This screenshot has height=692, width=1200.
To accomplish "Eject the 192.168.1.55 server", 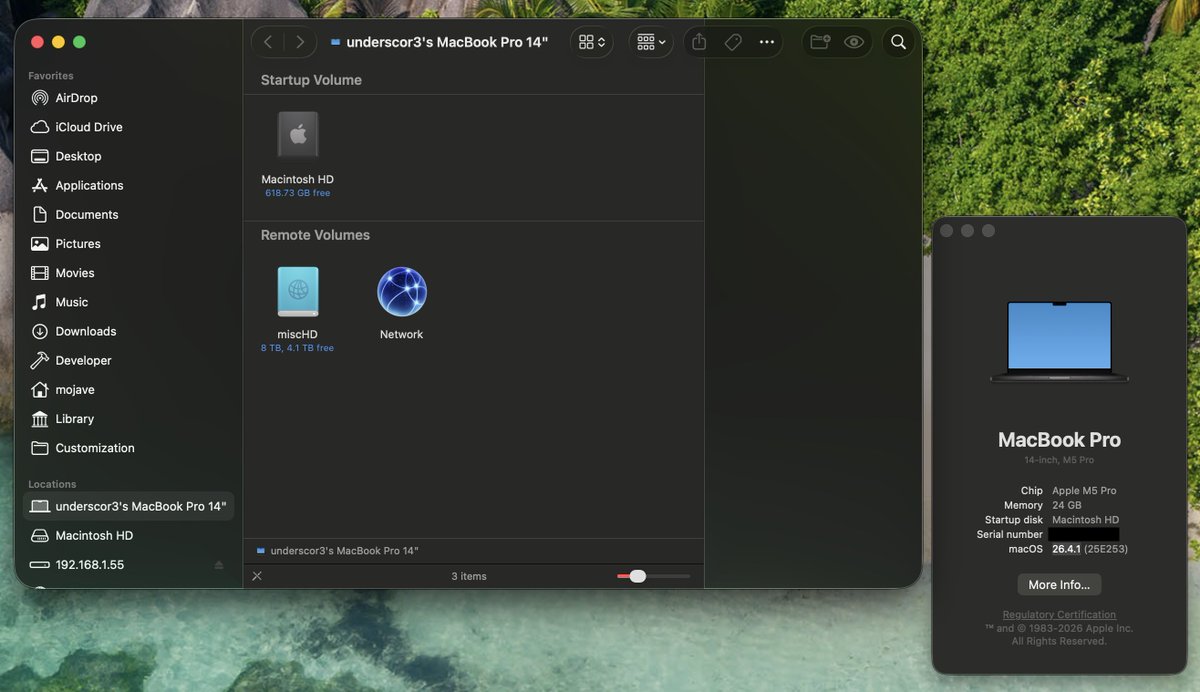I will coord(219,565).
